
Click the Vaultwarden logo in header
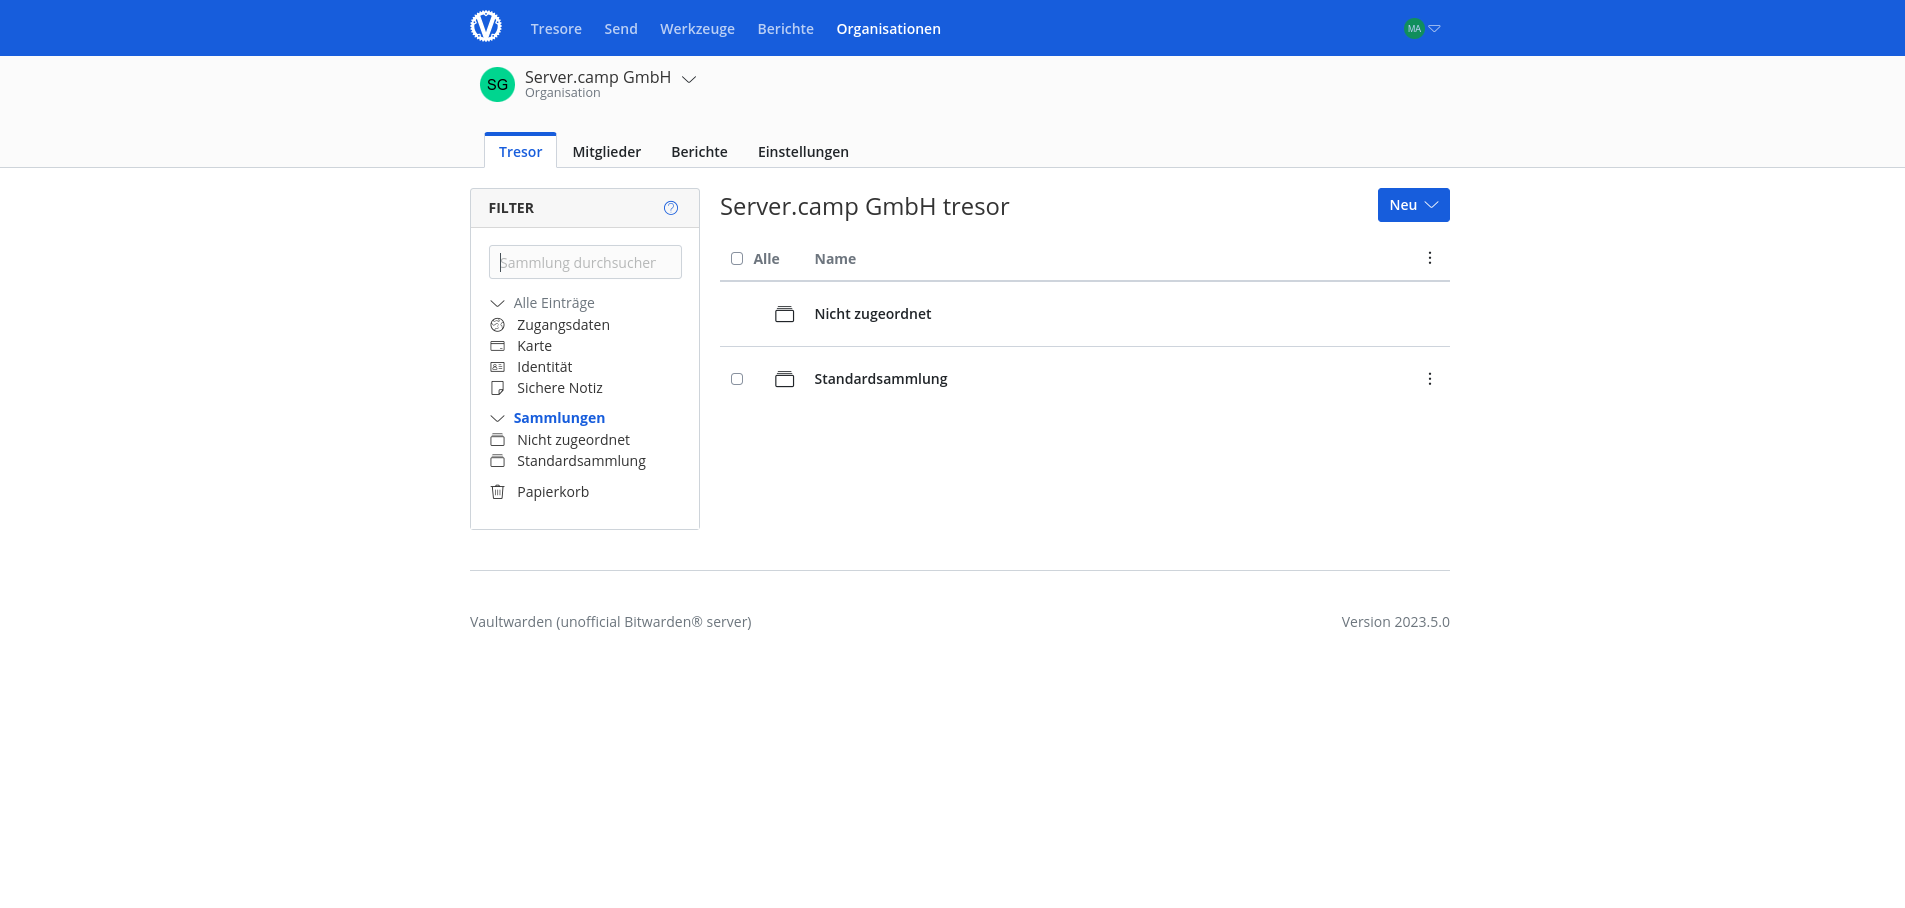(x=486, y=27)
